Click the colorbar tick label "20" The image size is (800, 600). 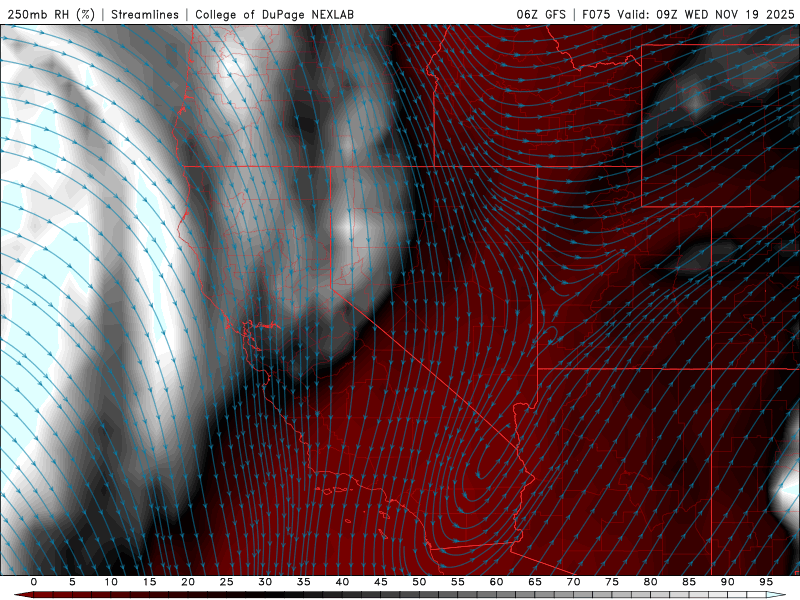(188, 582)
